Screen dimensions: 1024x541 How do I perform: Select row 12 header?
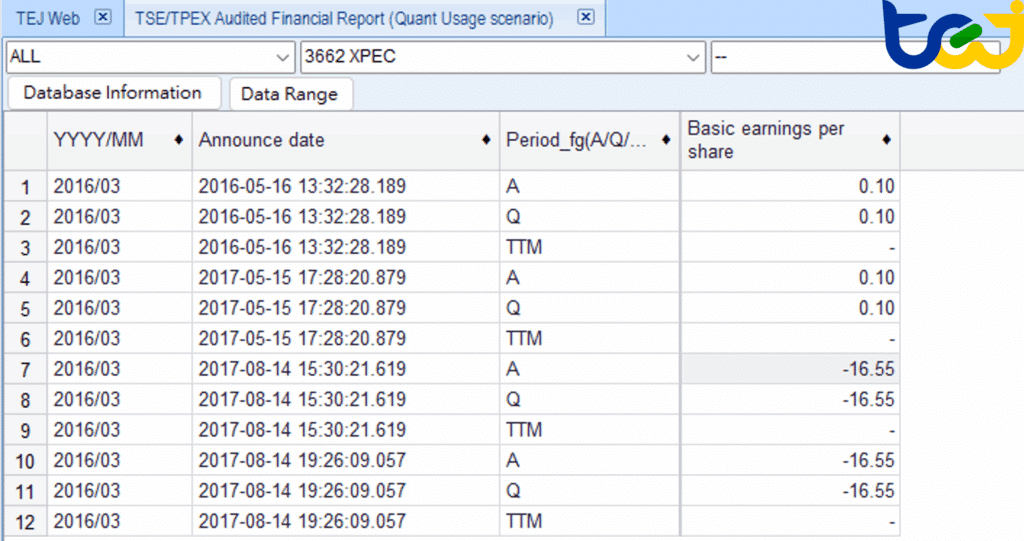[26, 521]
